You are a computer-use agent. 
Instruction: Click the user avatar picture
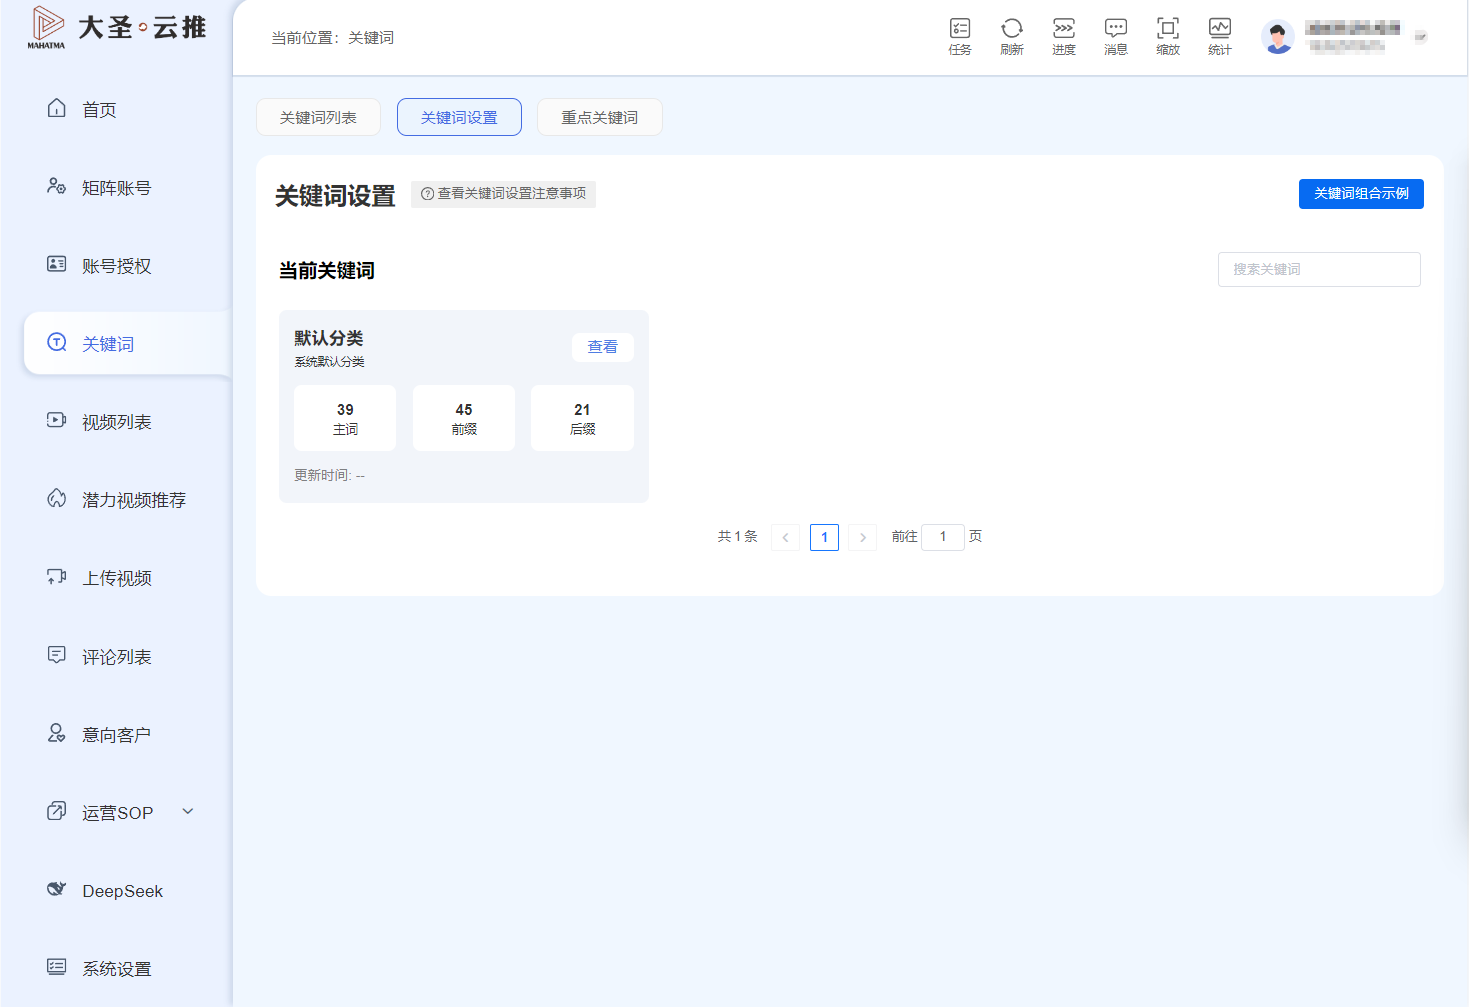[1278, 37]
